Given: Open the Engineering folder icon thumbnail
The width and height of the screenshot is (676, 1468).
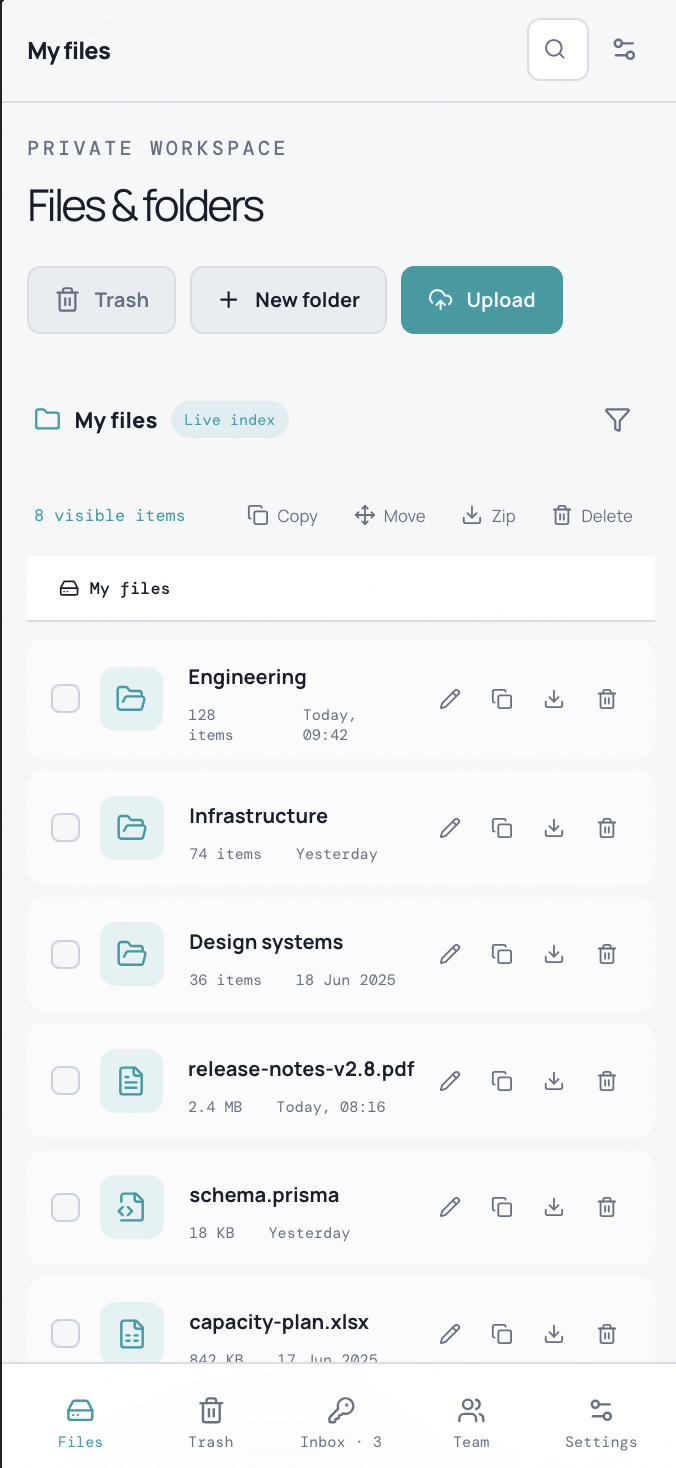Looking at the screenshot, I should point(132,699).
